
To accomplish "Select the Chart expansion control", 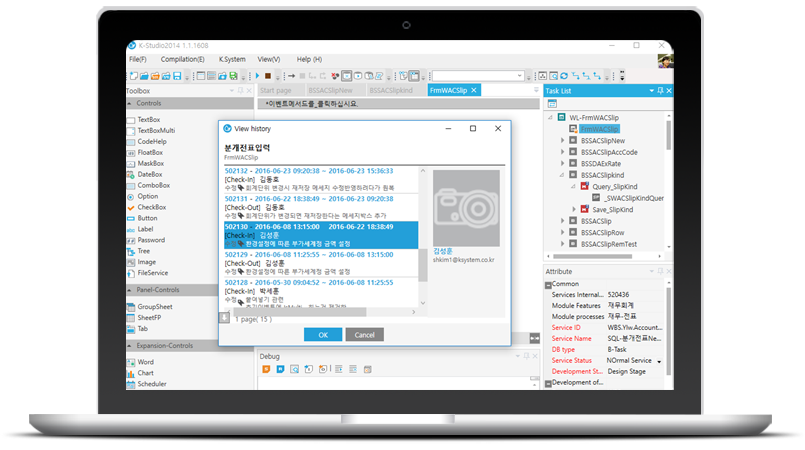I will pyautogui.click(x=146, y=372).
